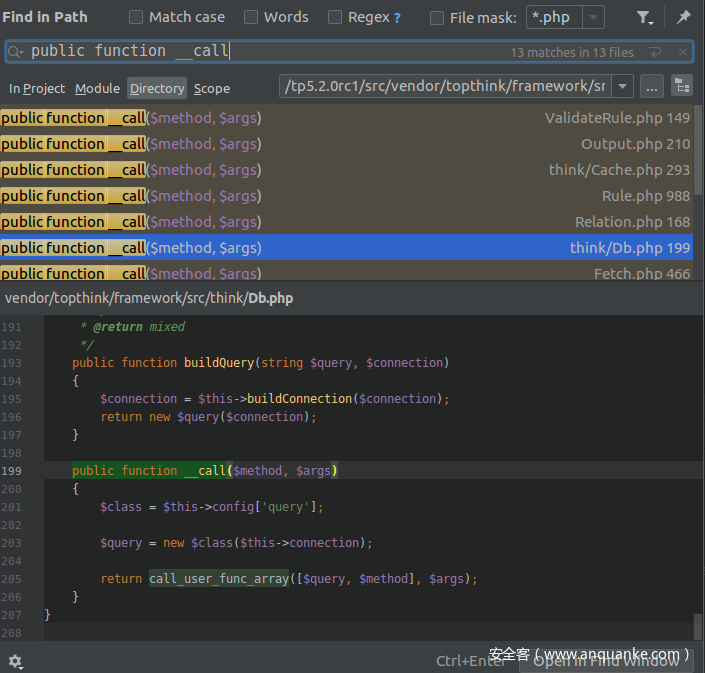The width and height of the screenshot is (705, 673).
Task: Open the filter search results menu
Action: point(645,18)
